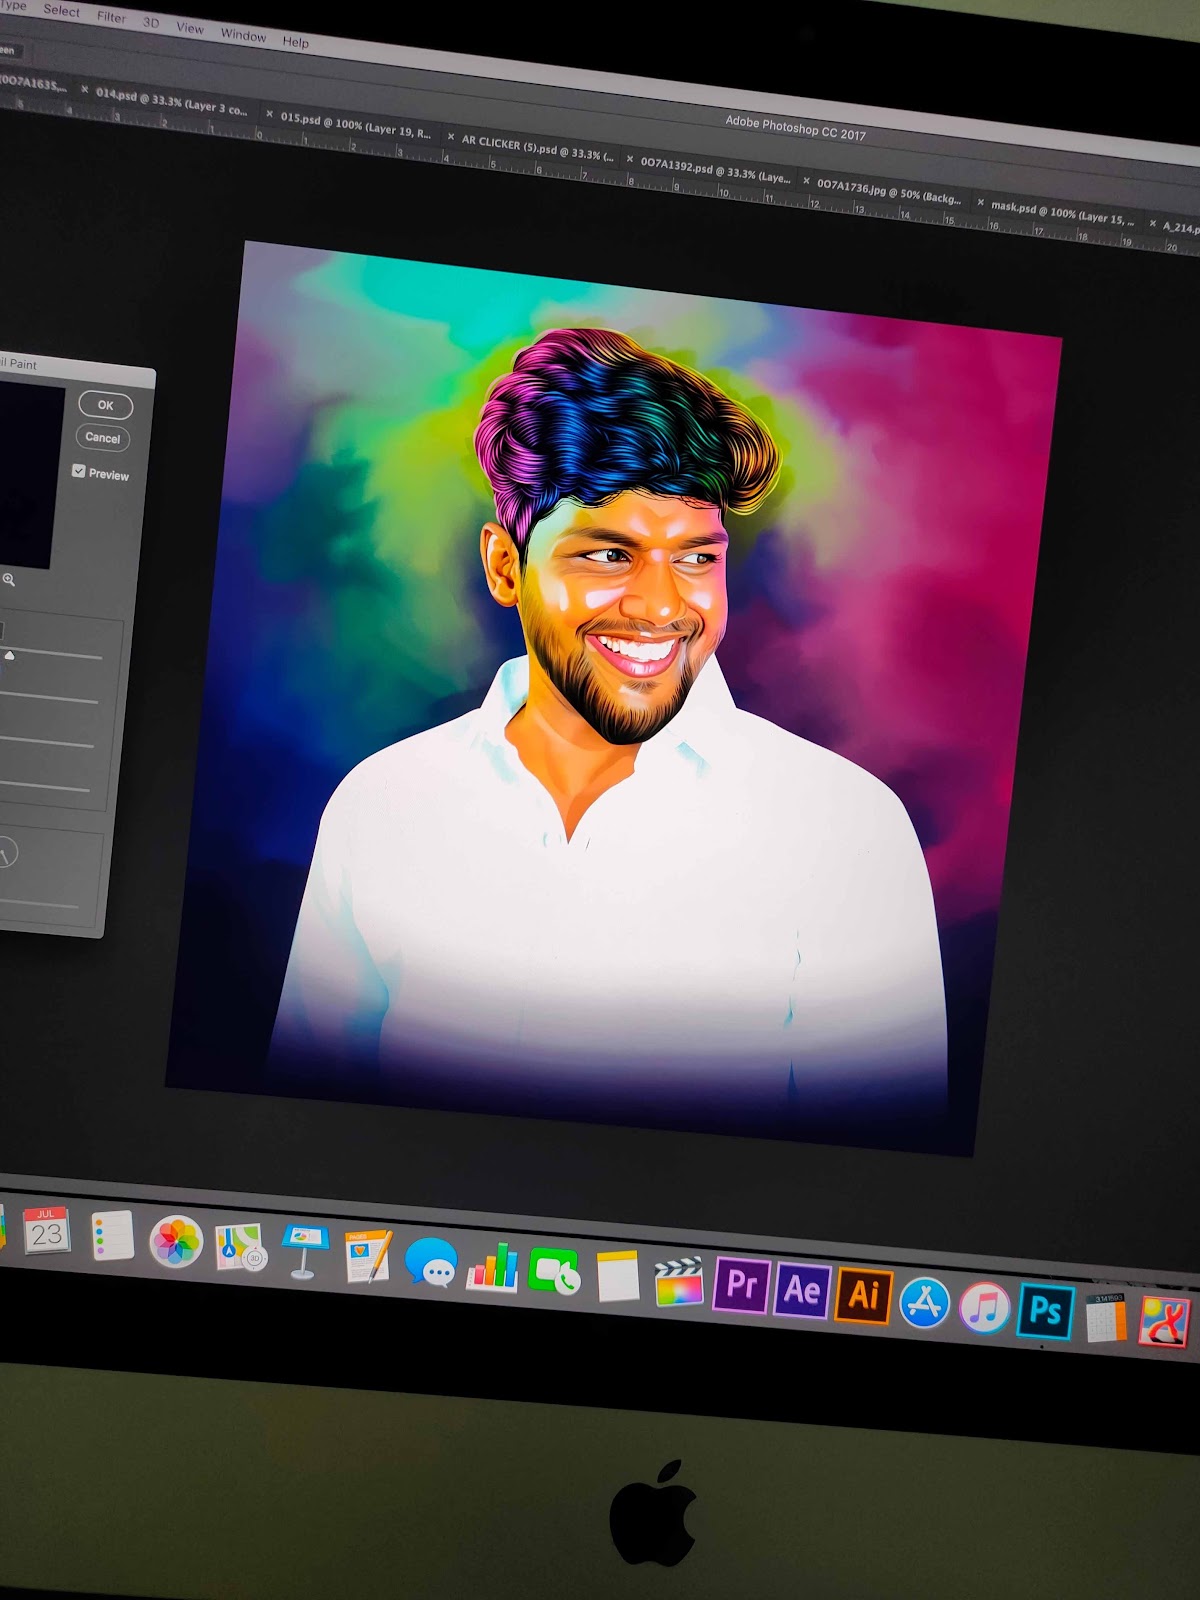Image resolution: width=1200 pixels, height=1600 pixels.
Task: Open the Messages app in dock
Action: 431,1261
